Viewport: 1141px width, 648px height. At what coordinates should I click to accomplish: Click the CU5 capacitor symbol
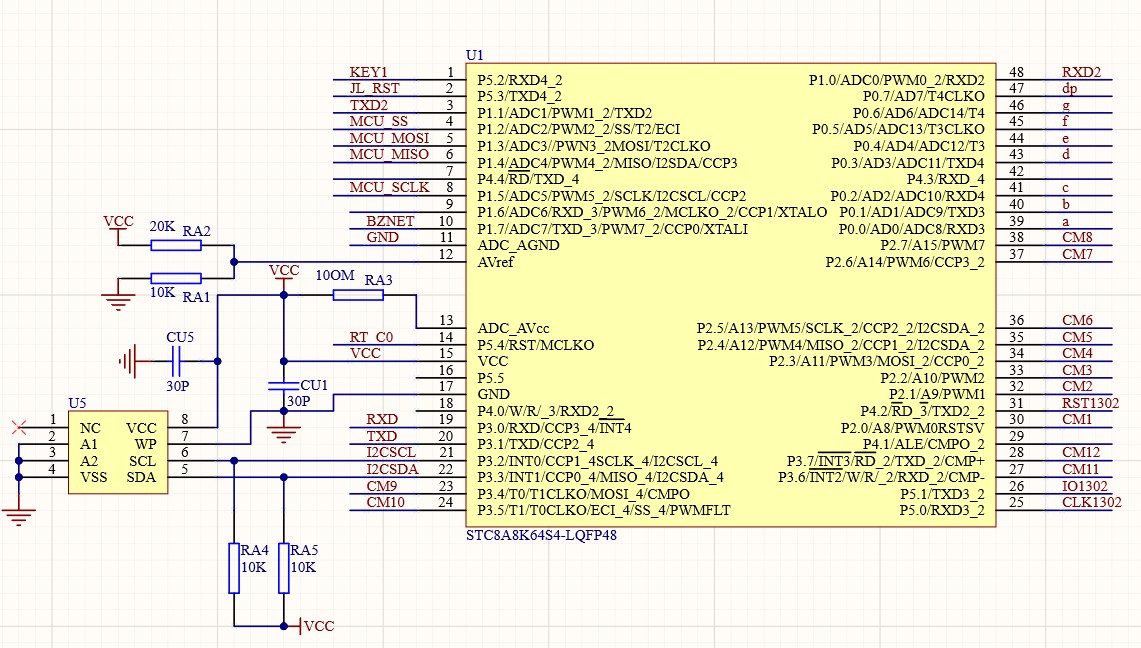point(175,361)
